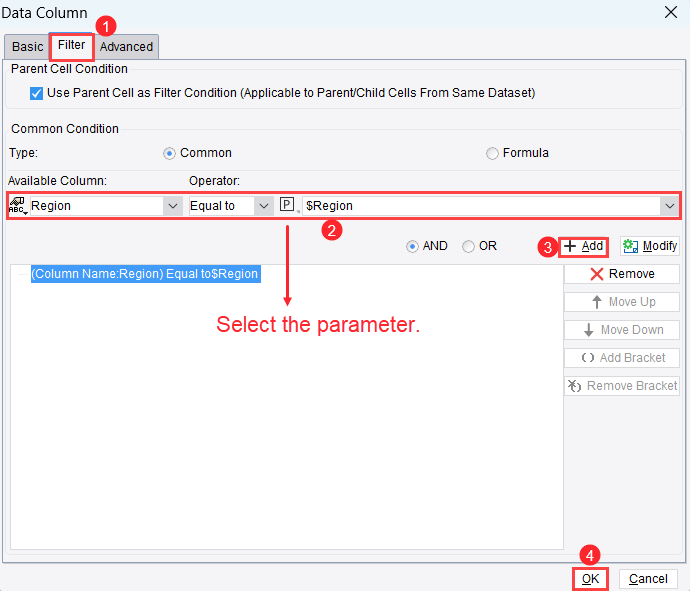690x591 pixels.
Task: Select the Region Equal to $Region condition
Action: pyautogui.click(x=145, y=274)
